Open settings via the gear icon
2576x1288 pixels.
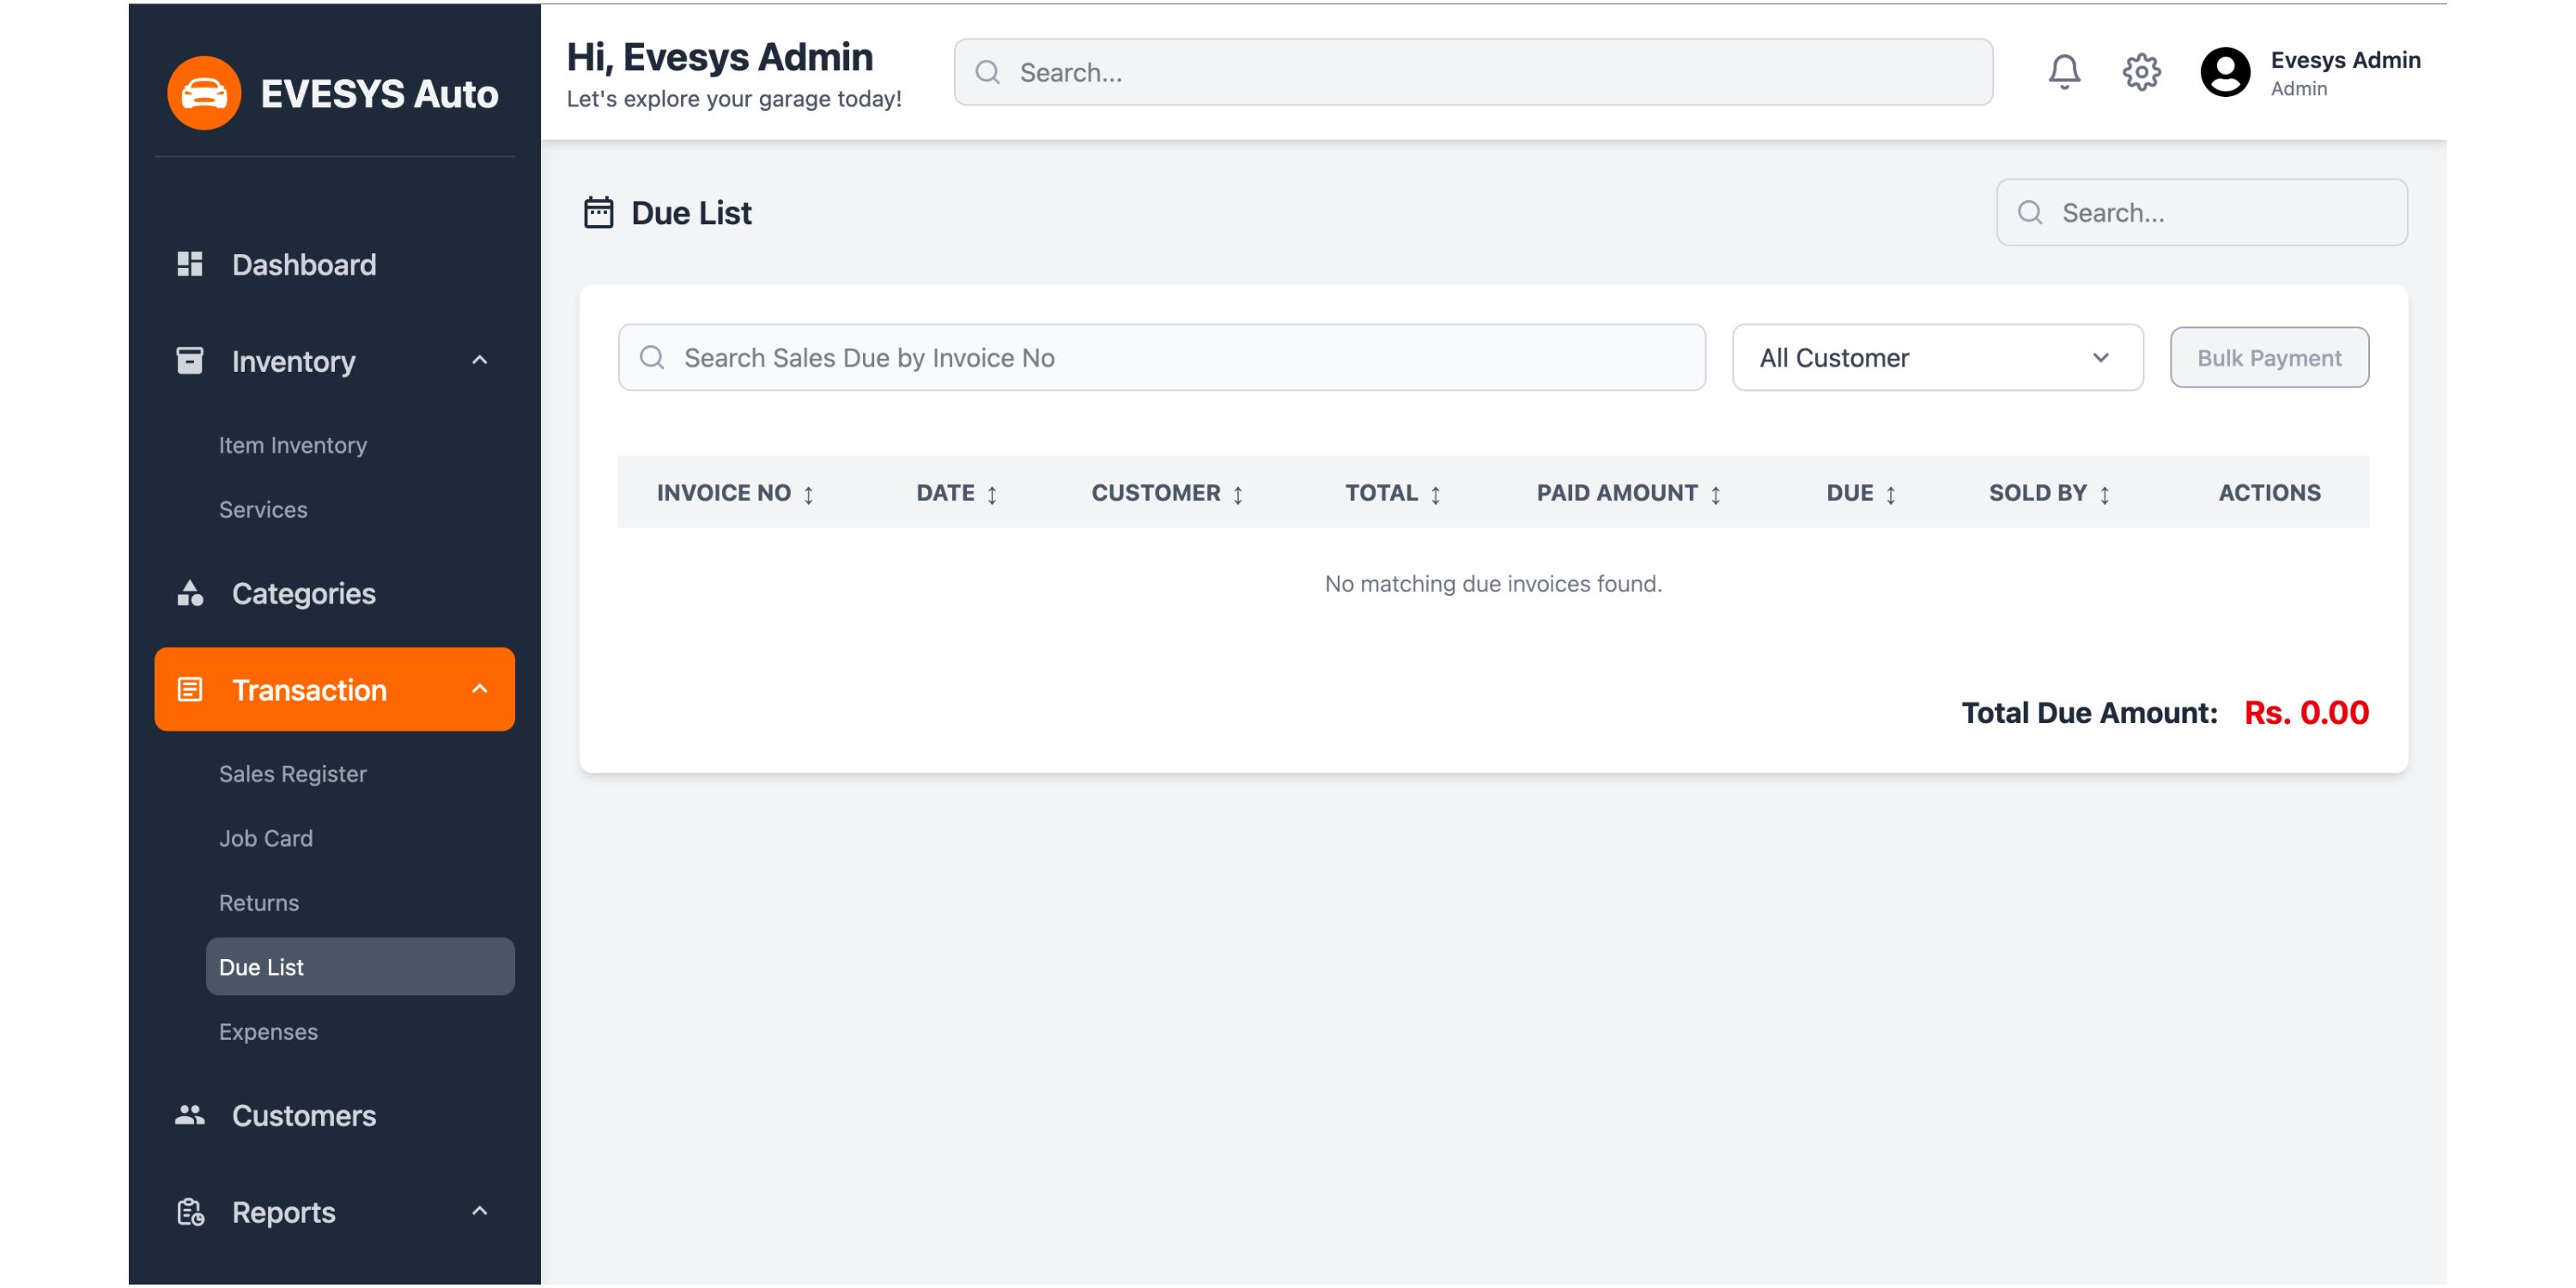(x=2141, y=72)
